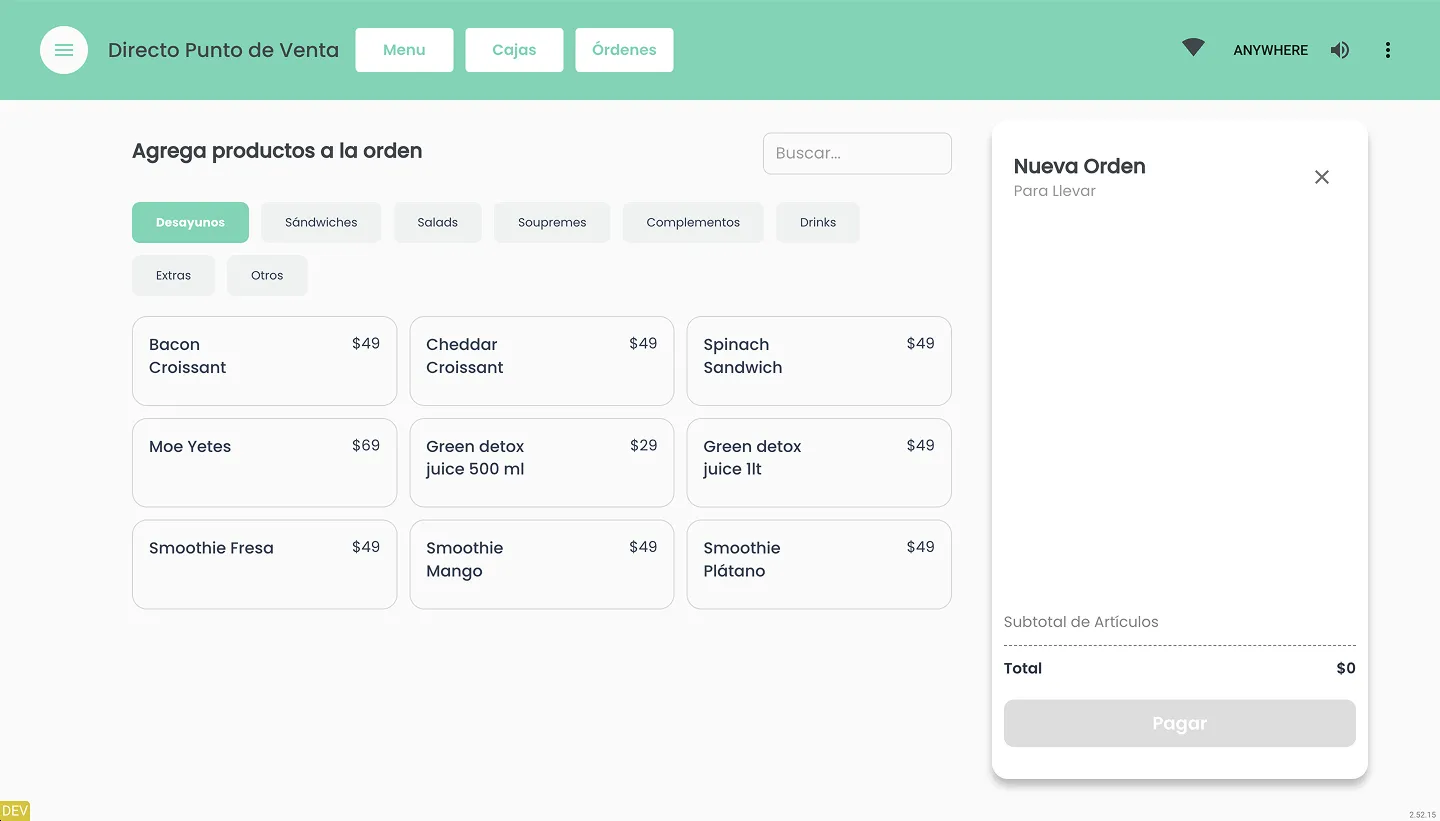Add Smoothie Plátano to the order
Screen dimensions: 1440x821
click(x=819, y=564)
